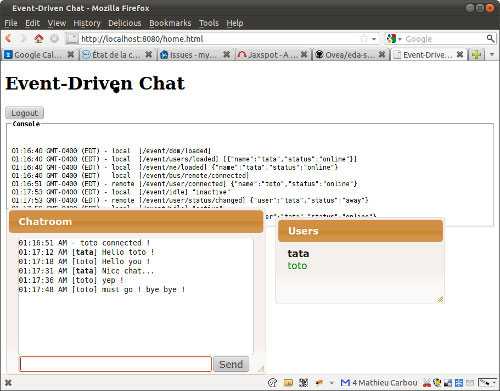Viewport: 500px width, 391px height.
Task: Go to the Firefox Home page icon
Action: click(39, 39)
